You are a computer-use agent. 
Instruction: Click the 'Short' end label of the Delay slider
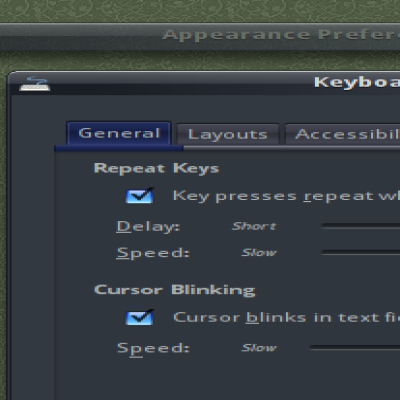click(x=254, y=226)
